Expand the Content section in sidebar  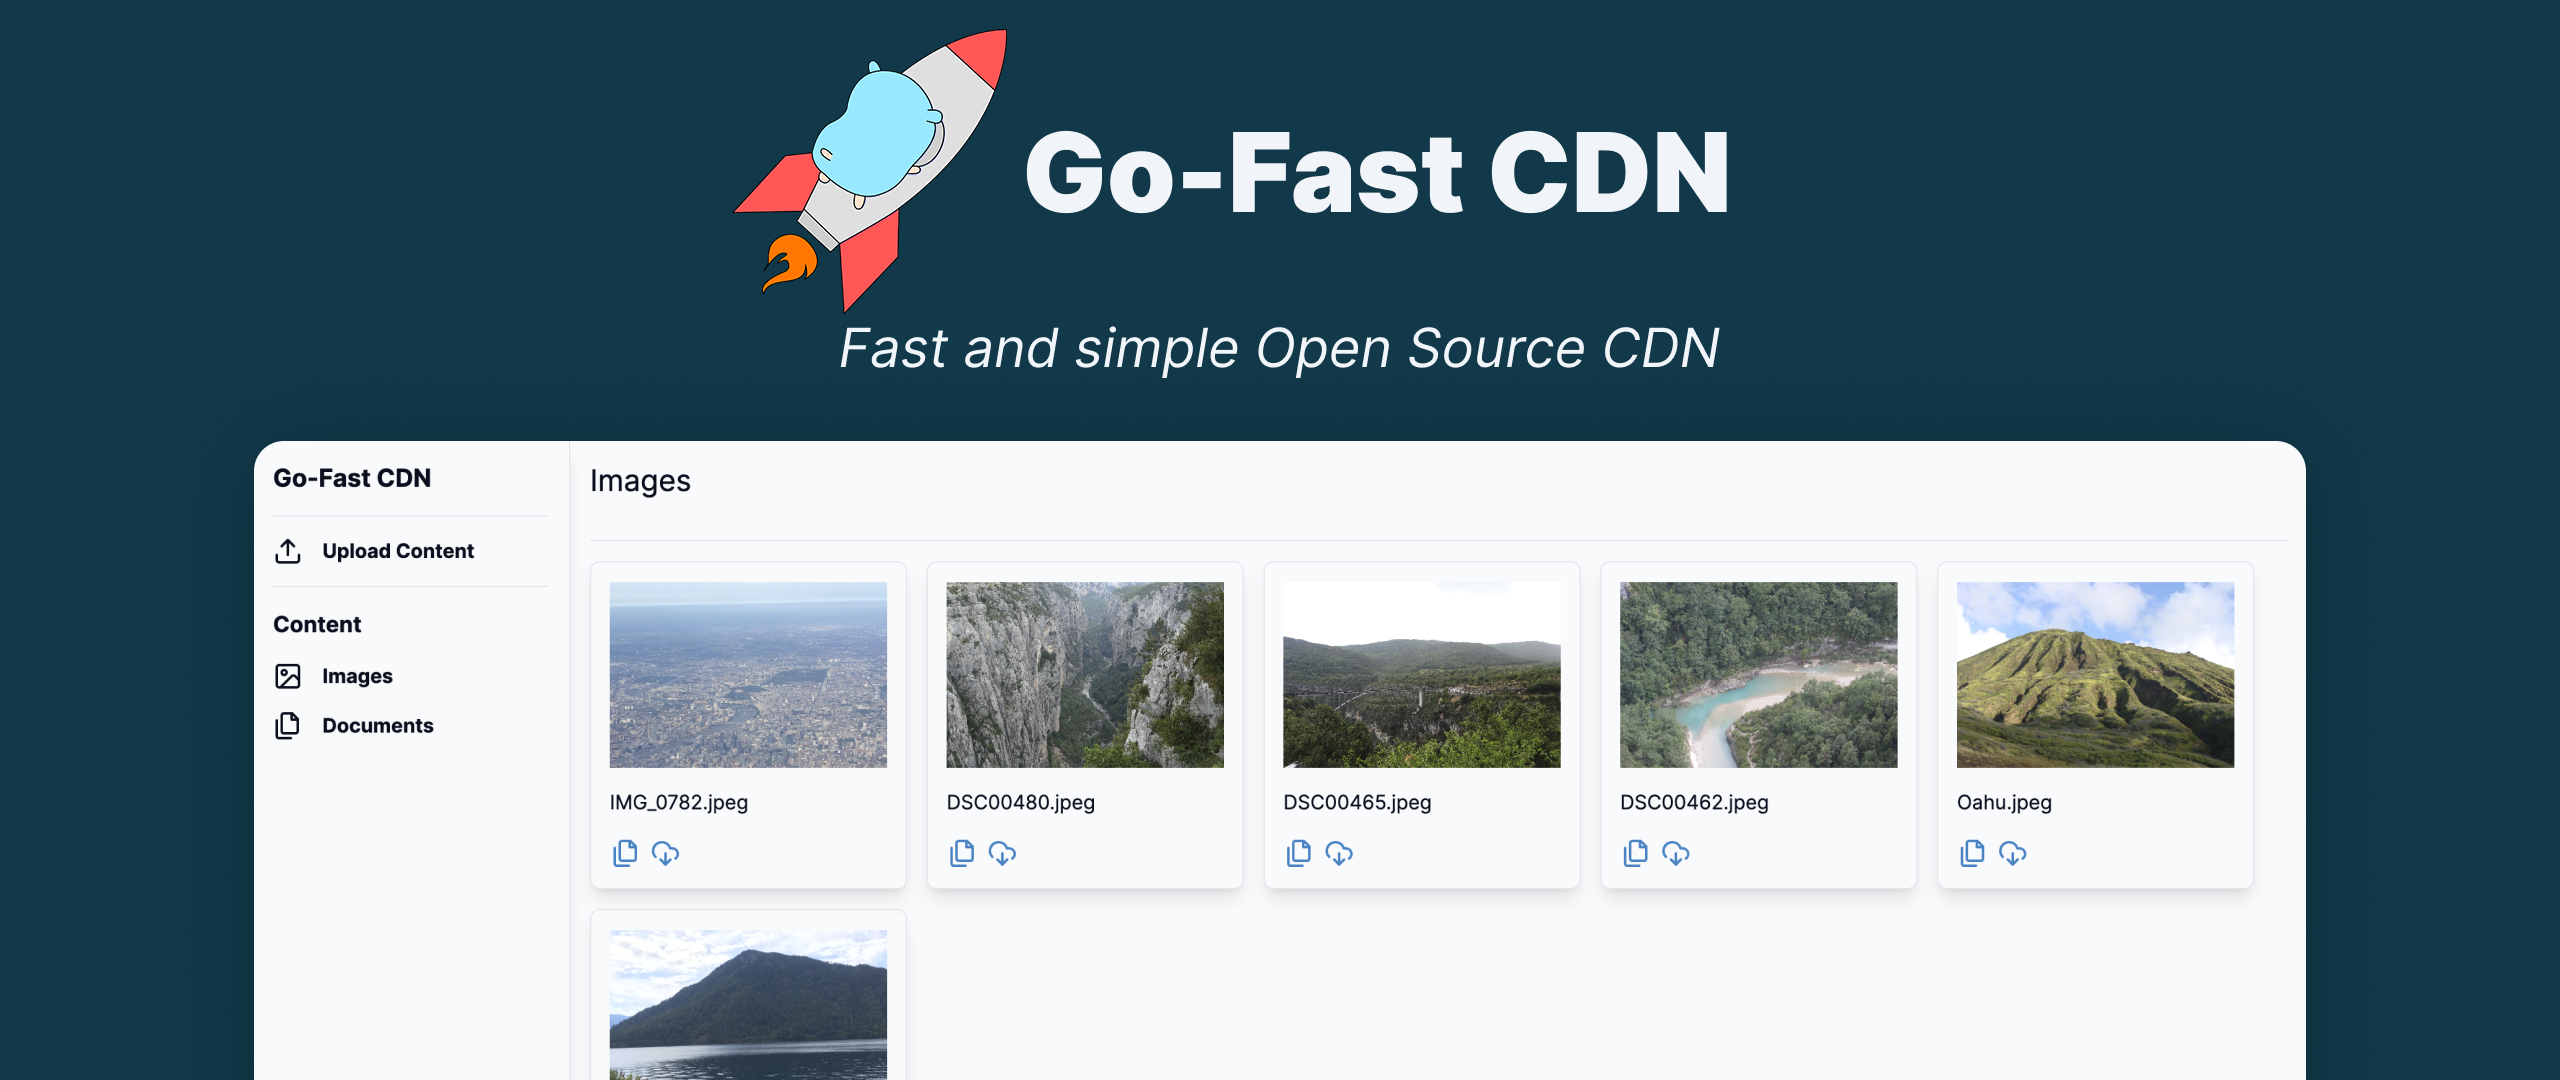[313, 622]
